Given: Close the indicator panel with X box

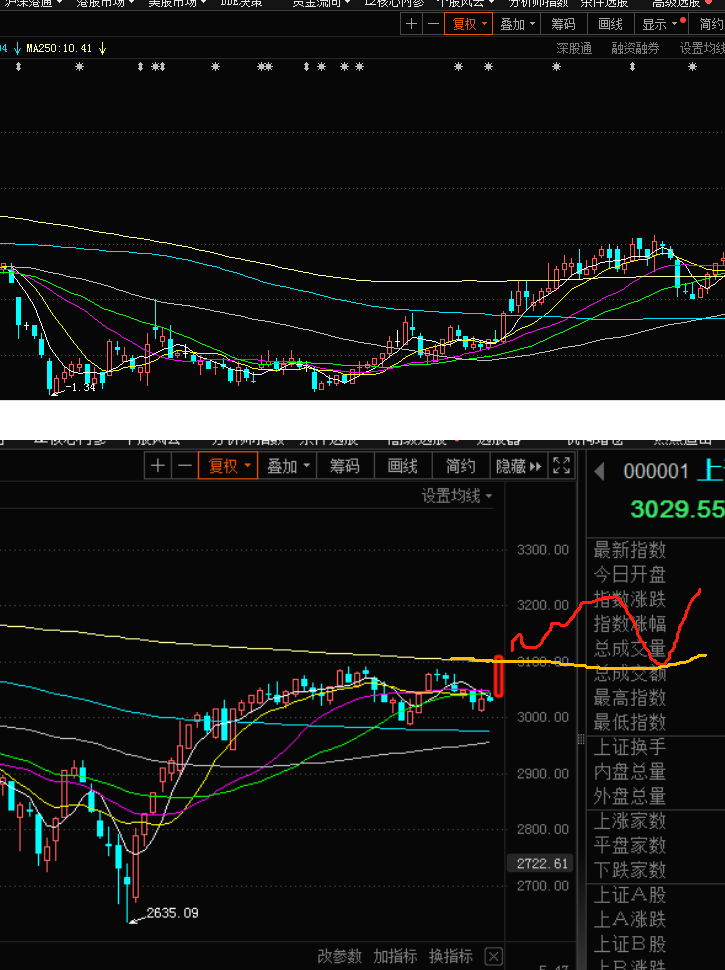Looking at the screenshot, I should (x=494, y=956).
